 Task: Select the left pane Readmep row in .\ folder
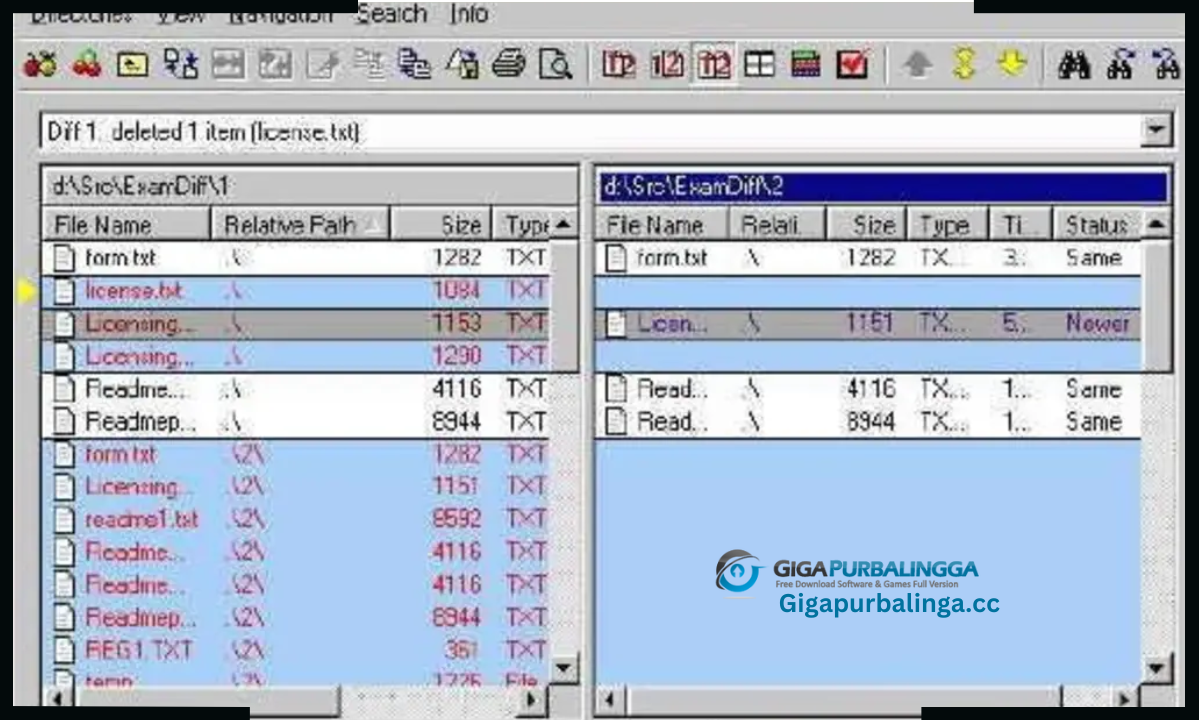point(296,422)
